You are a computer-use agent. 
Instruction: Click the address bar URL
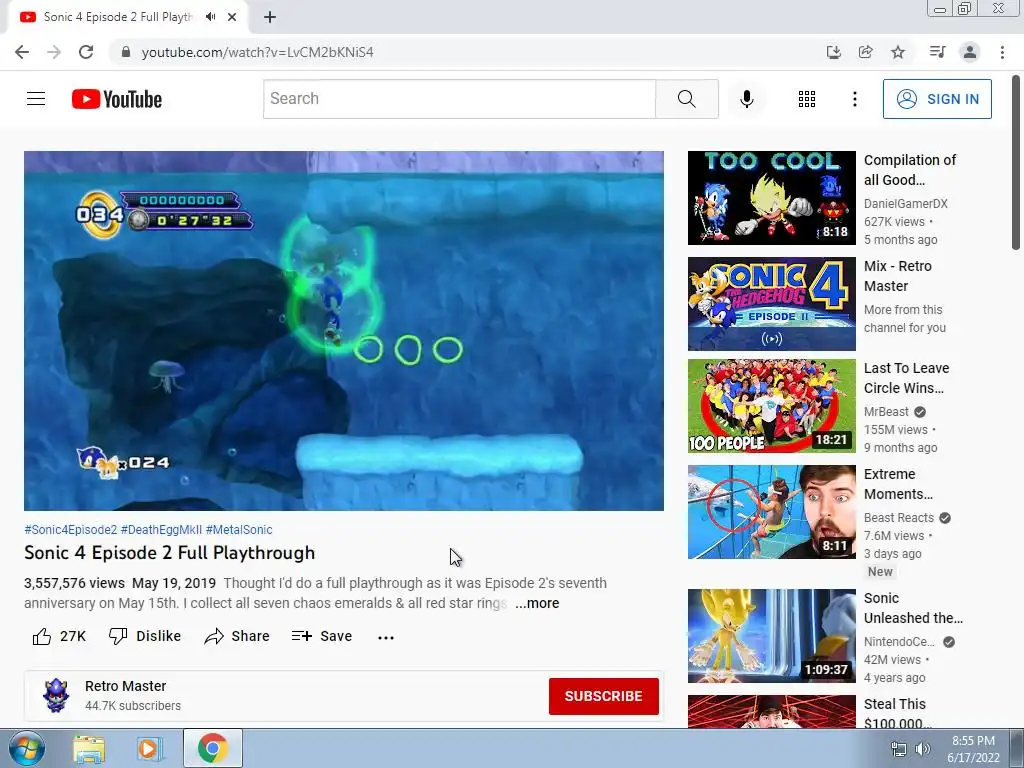(x=257, y=52)
